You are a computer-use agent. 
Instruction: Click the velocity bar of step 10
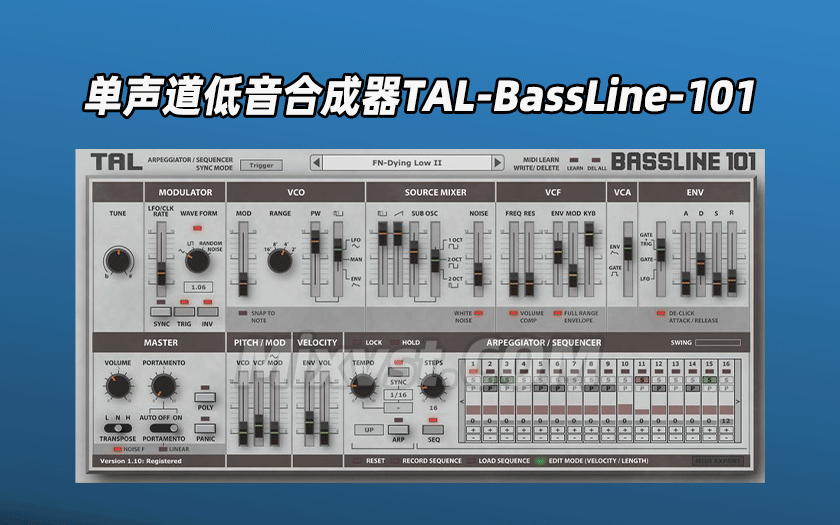pyautogui.click(x=625, y=409)
